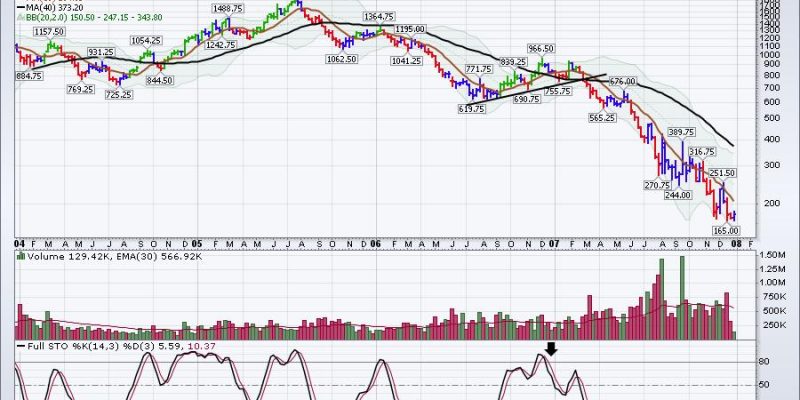Select the 1157.50 price label
This screenshot has height=400, width=800.
tap(49, 32)
